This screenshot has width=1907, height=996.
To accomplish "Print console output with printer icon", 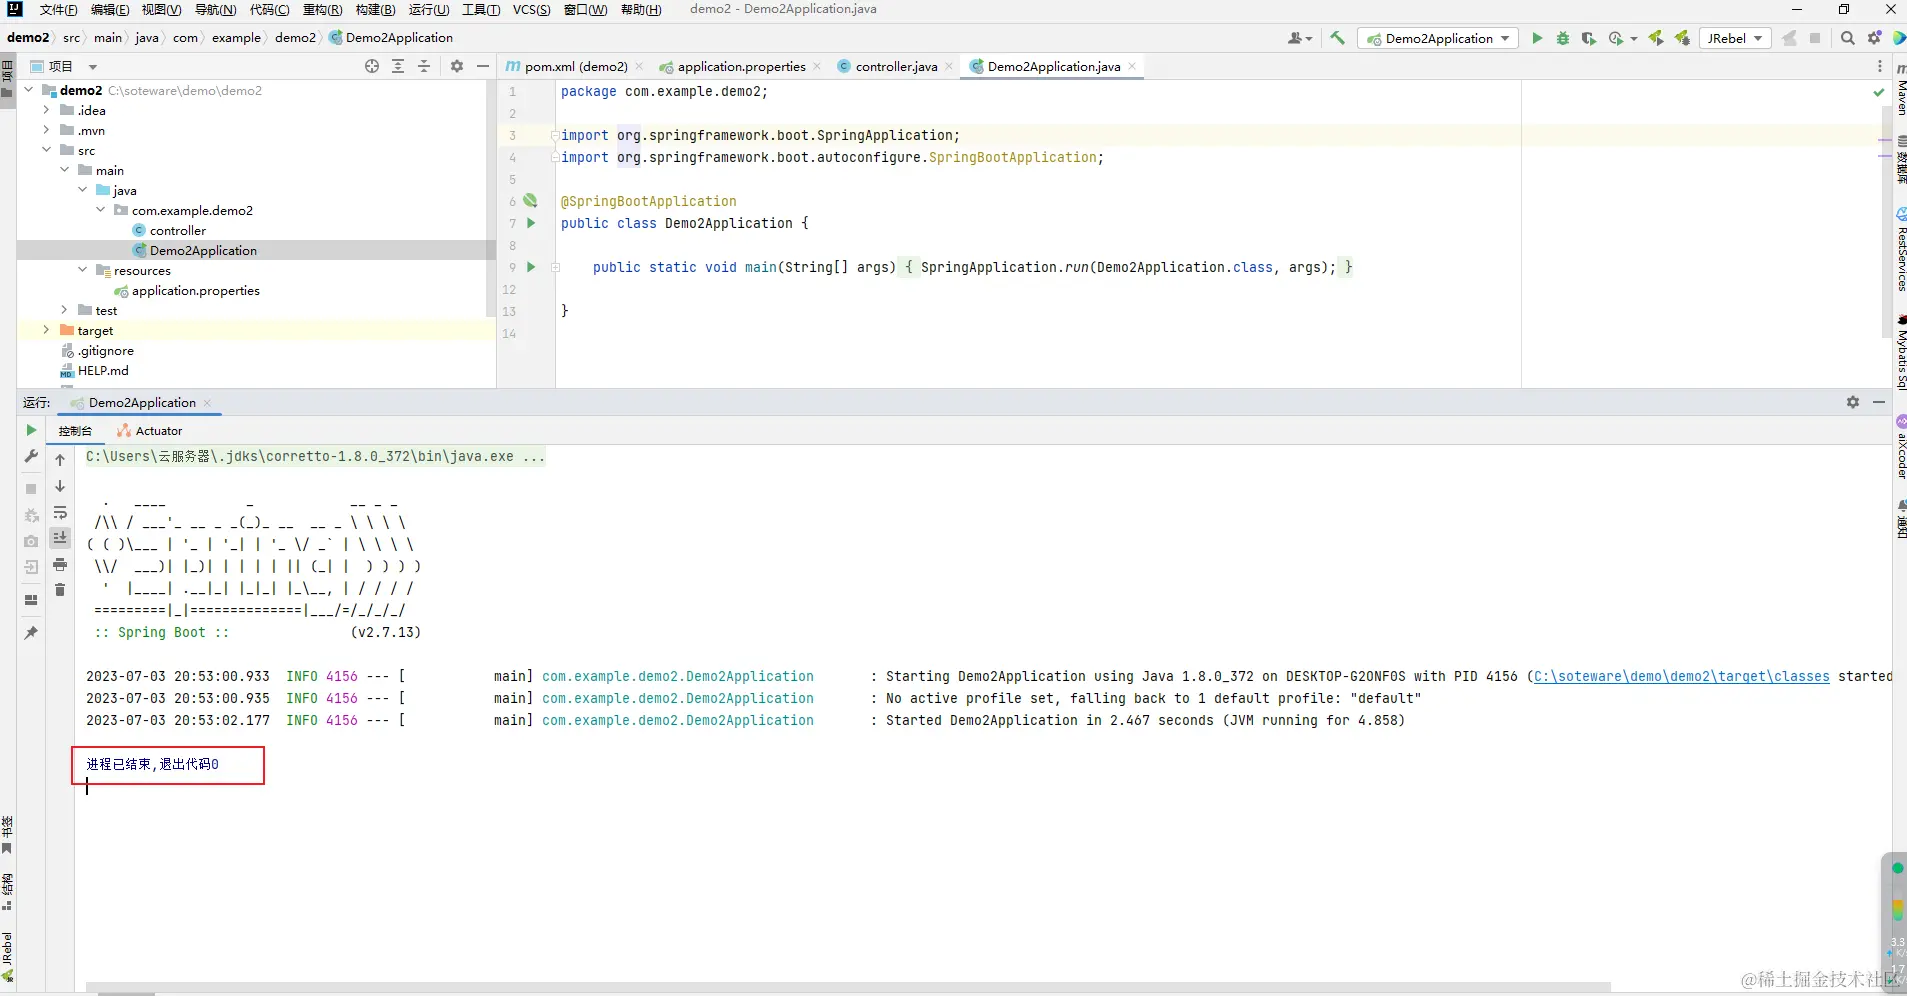I will pos(60,564).
